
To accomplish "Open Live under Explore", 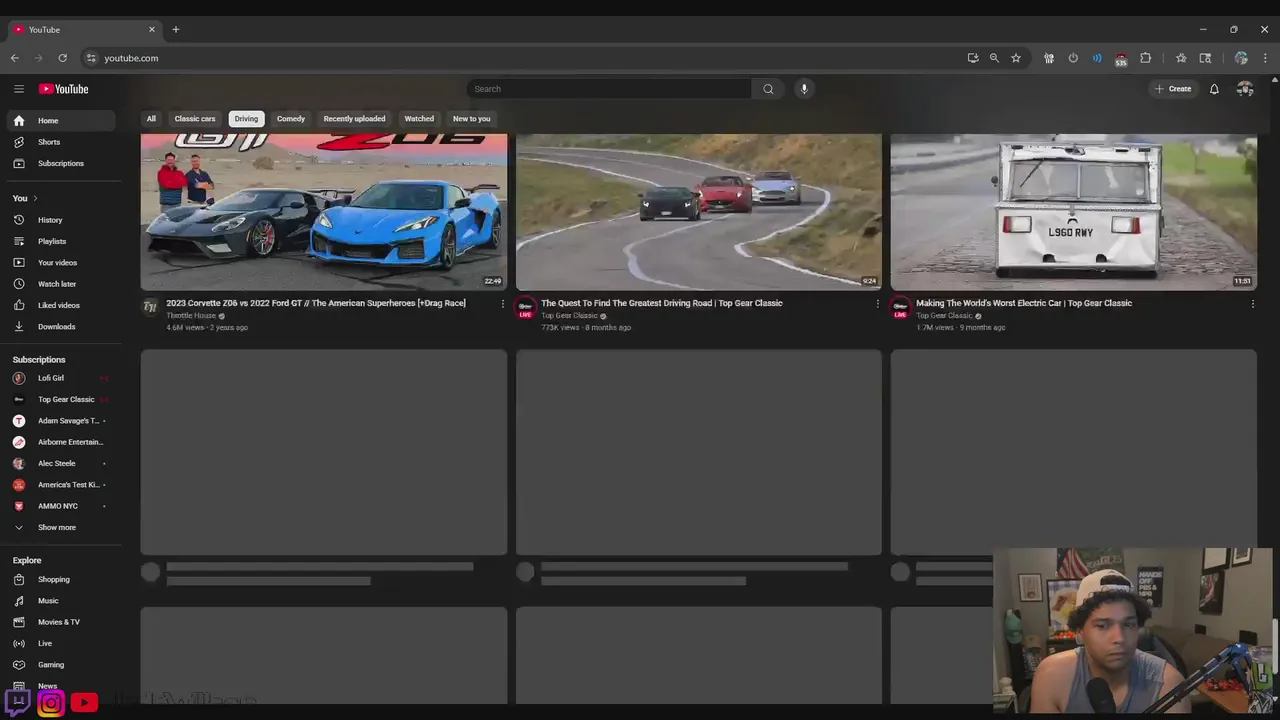I will click(x=61, y=644).
